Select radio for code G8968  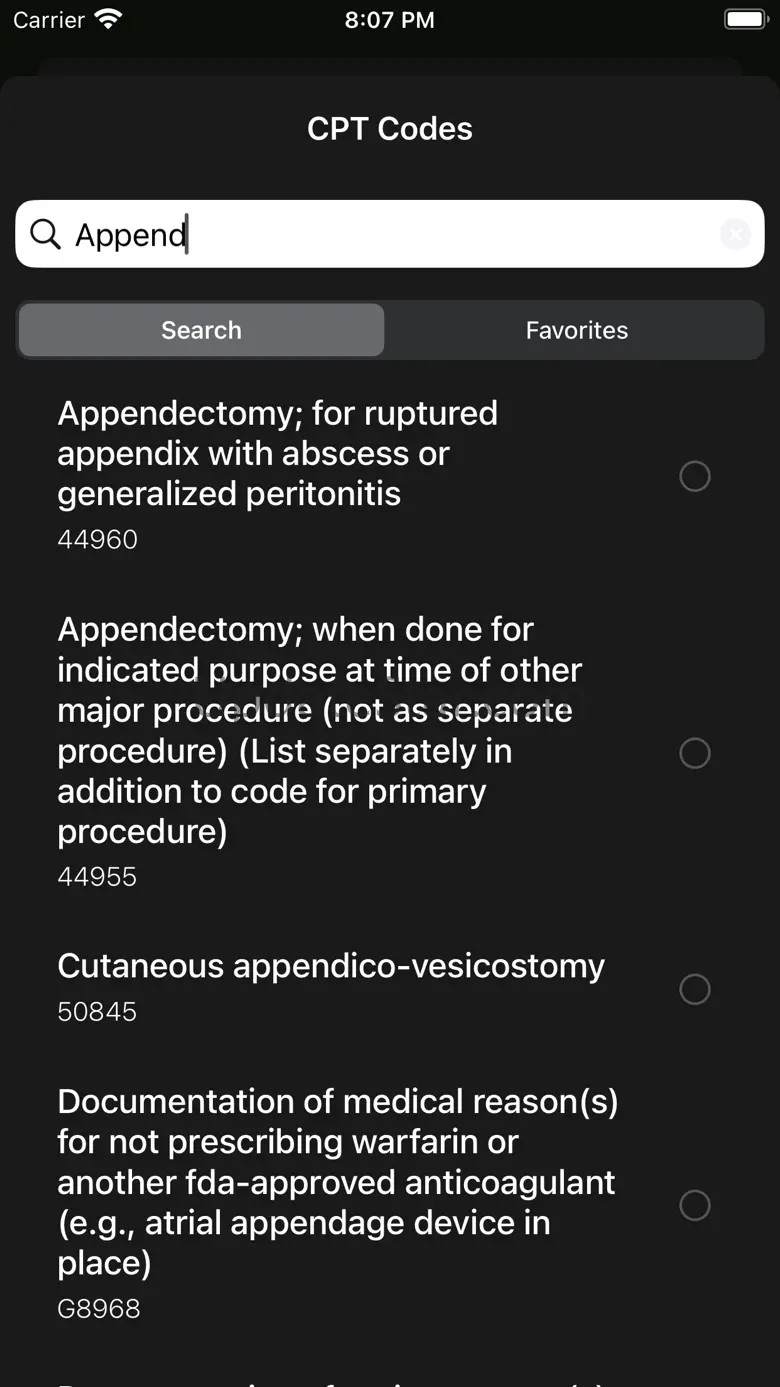(695, 1205)
